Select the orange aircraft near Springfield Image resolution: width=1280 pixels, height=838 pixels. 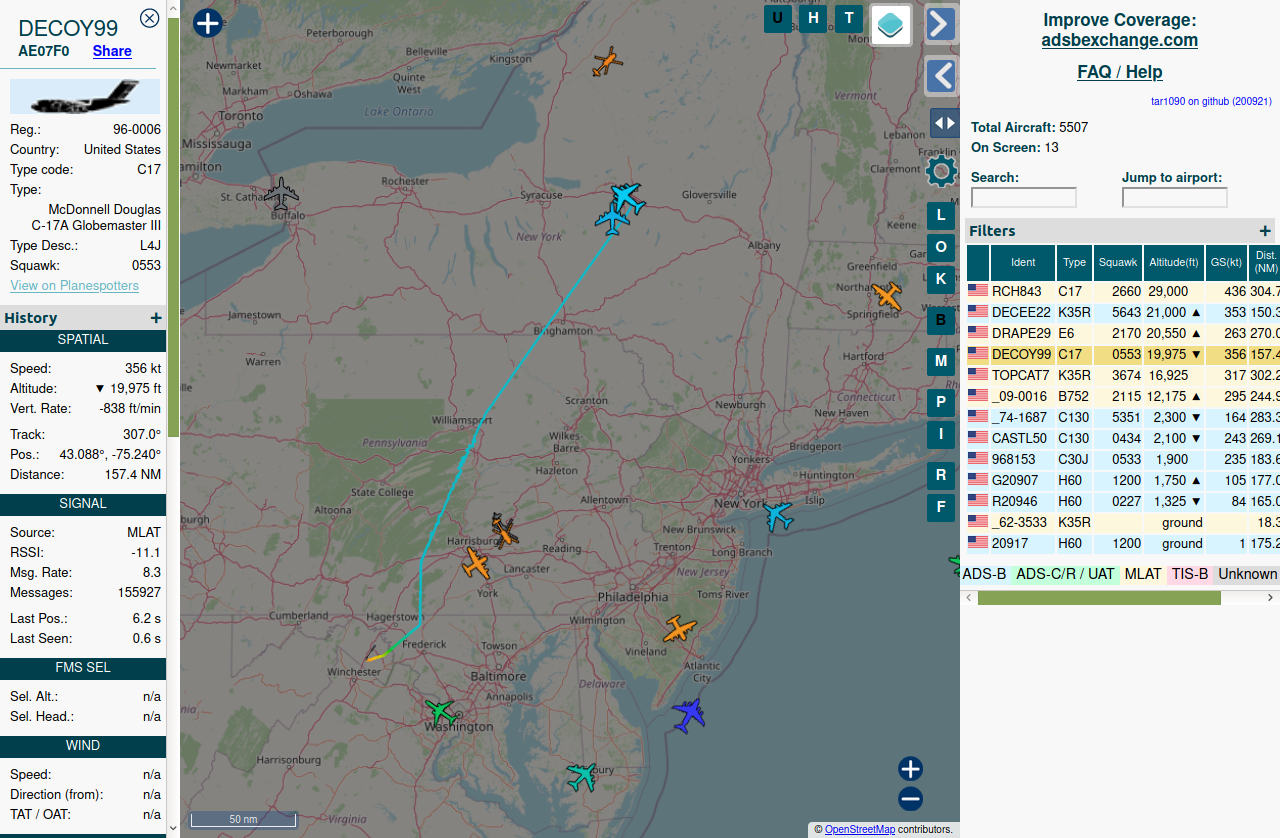pos(887,296)
